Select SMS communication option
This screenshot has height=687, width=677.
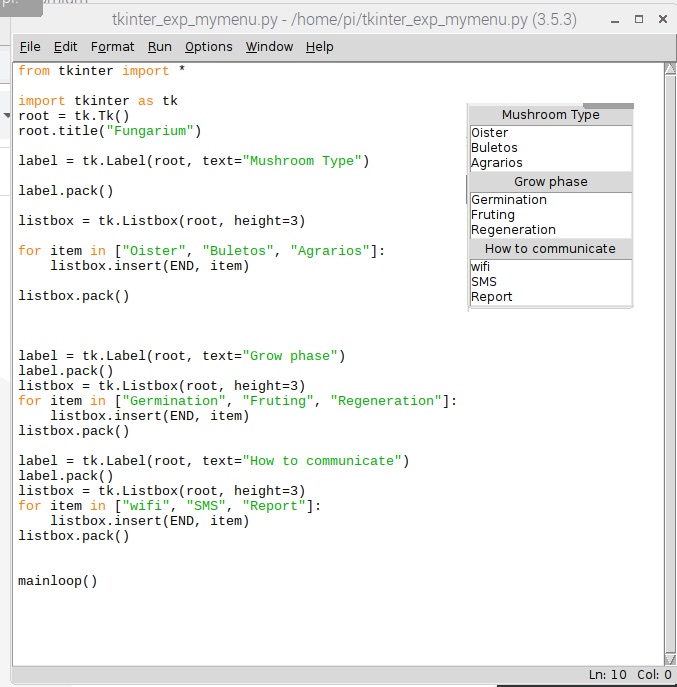[551, 282]
